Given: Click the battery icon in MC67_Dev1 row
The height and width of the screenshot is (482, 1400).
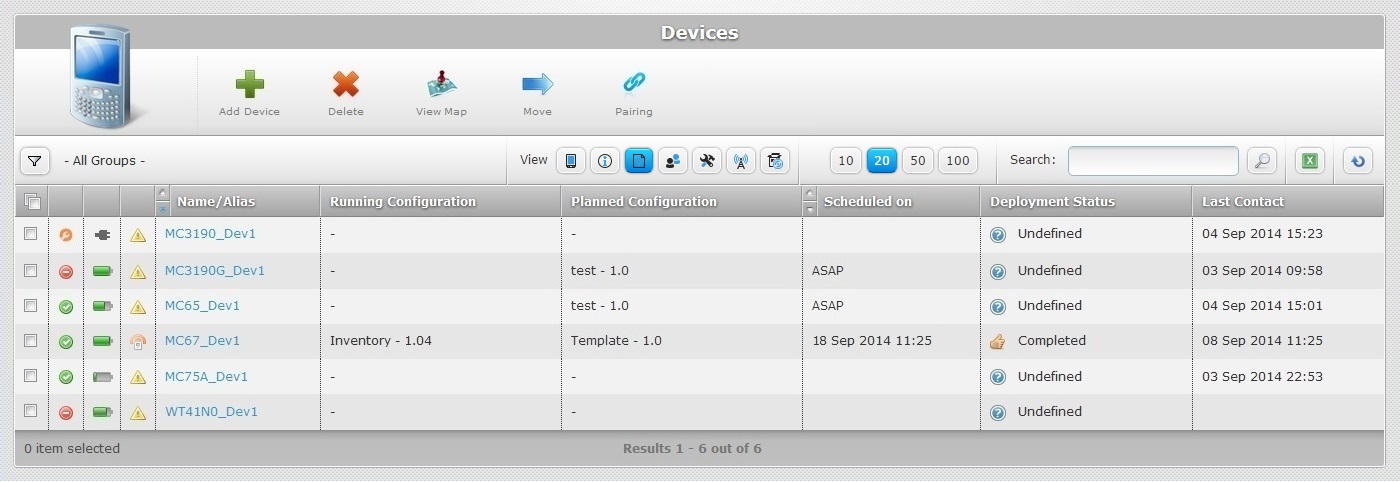Looking at the screenshot, I should [103, 342].
